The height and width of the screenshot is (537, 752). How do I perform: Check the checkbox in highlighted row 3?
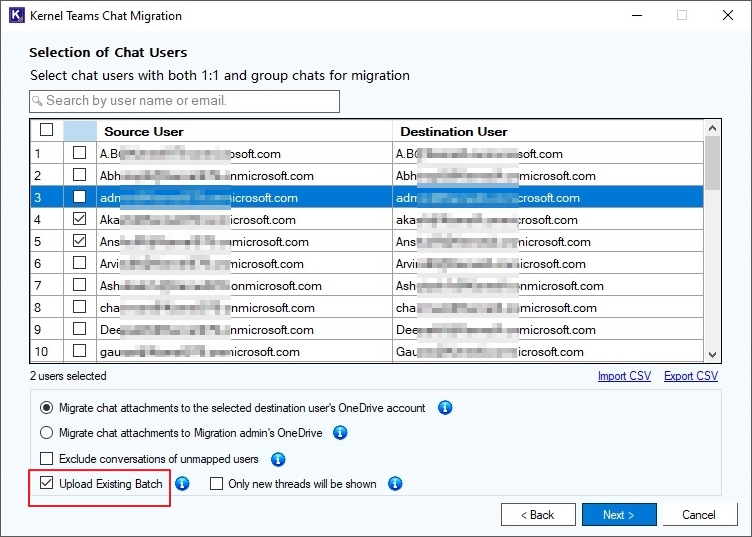pyautogui.click(x=80, y=197)
